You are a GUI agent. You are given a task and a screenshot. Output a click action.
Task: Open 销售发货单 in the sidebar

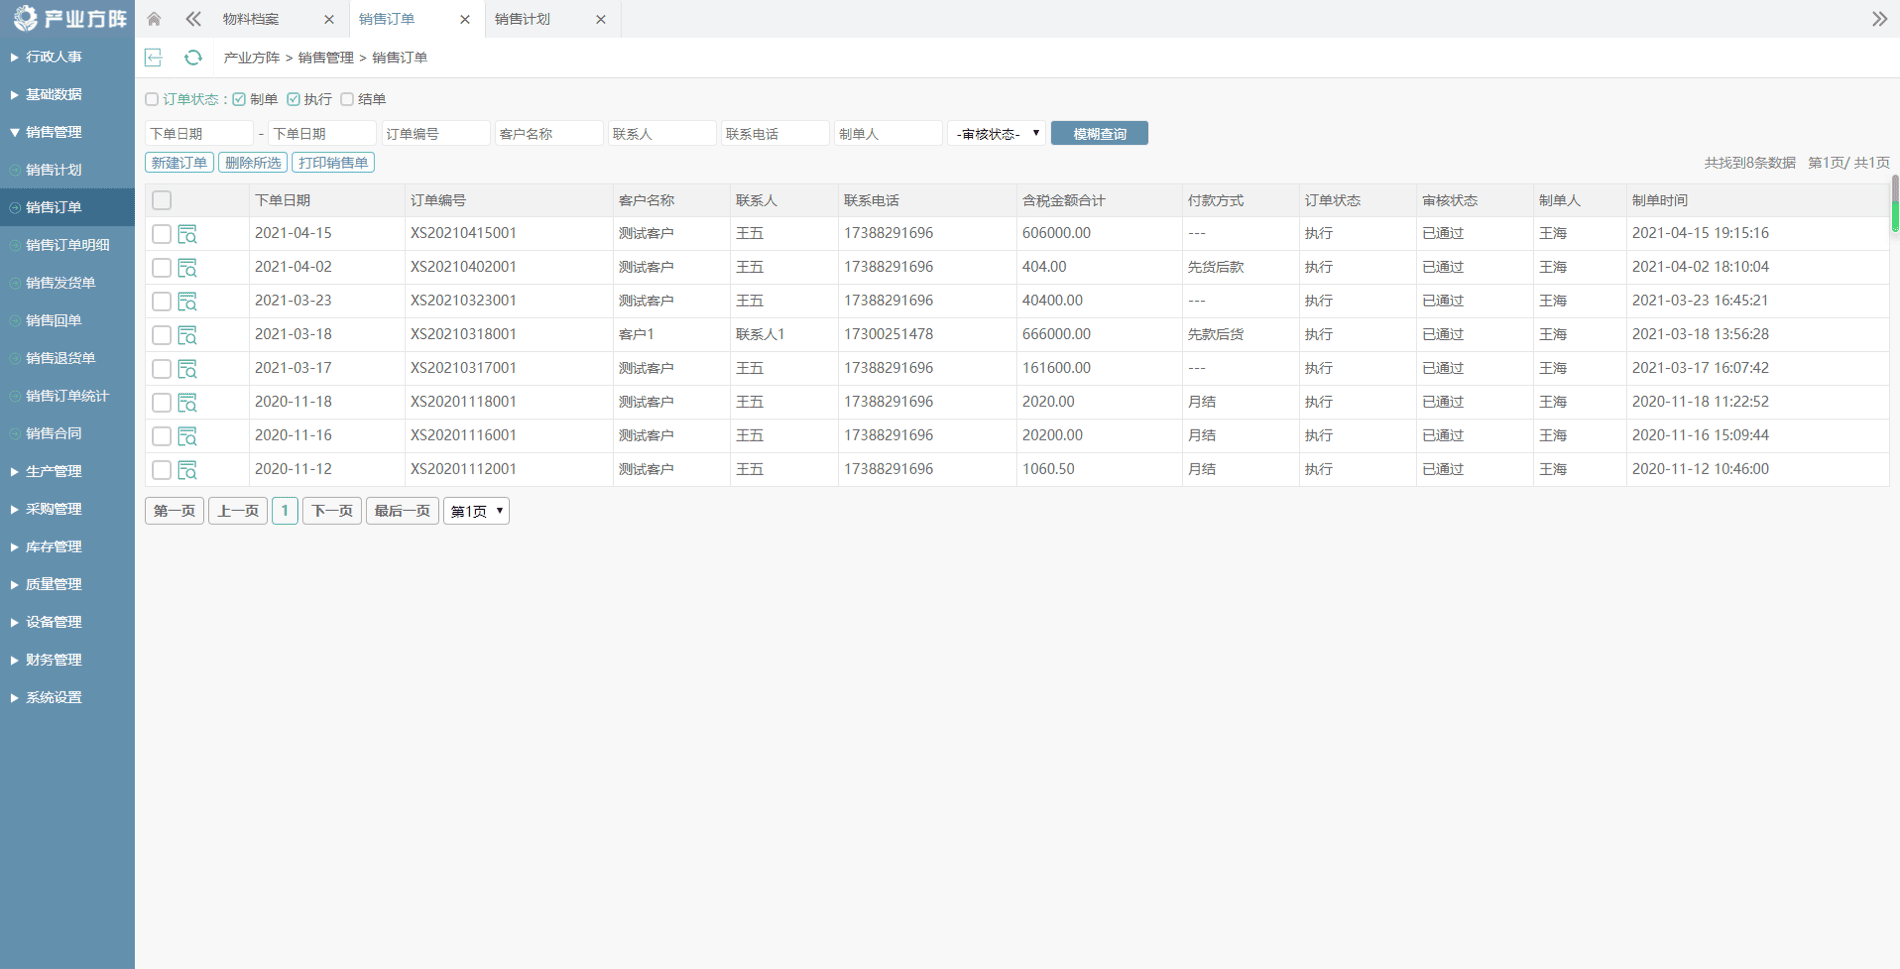[60, 283]
